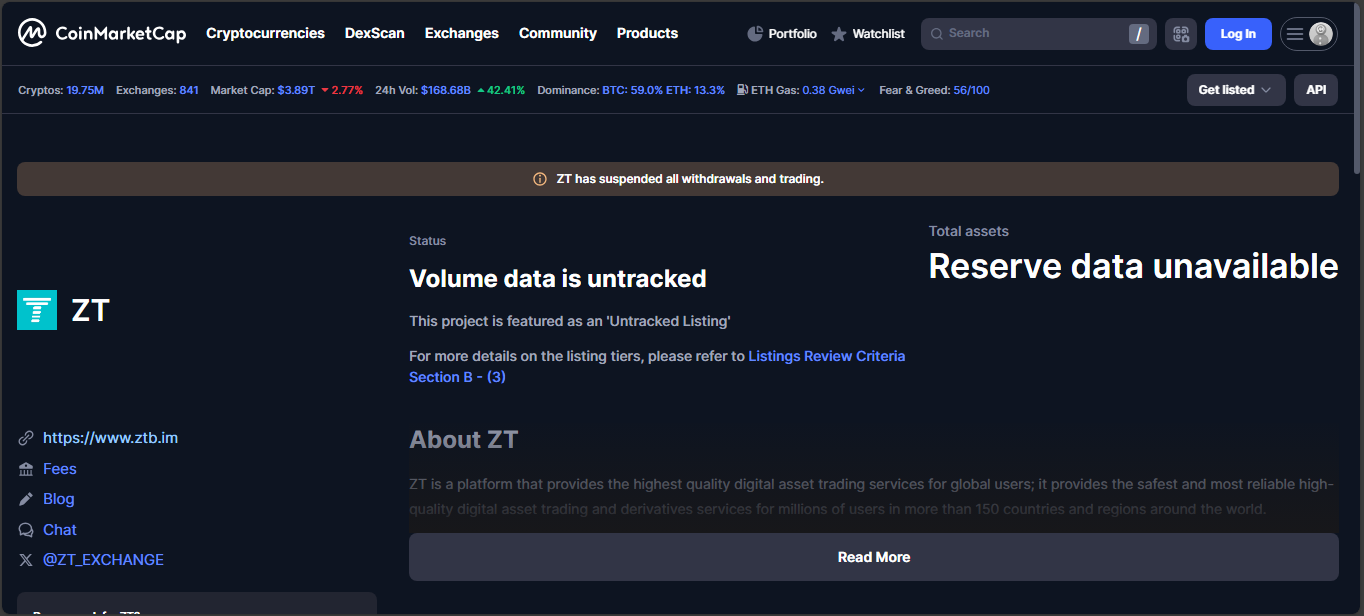
Task: Click the chat bubble icon
Action: [x=26, y=530]
